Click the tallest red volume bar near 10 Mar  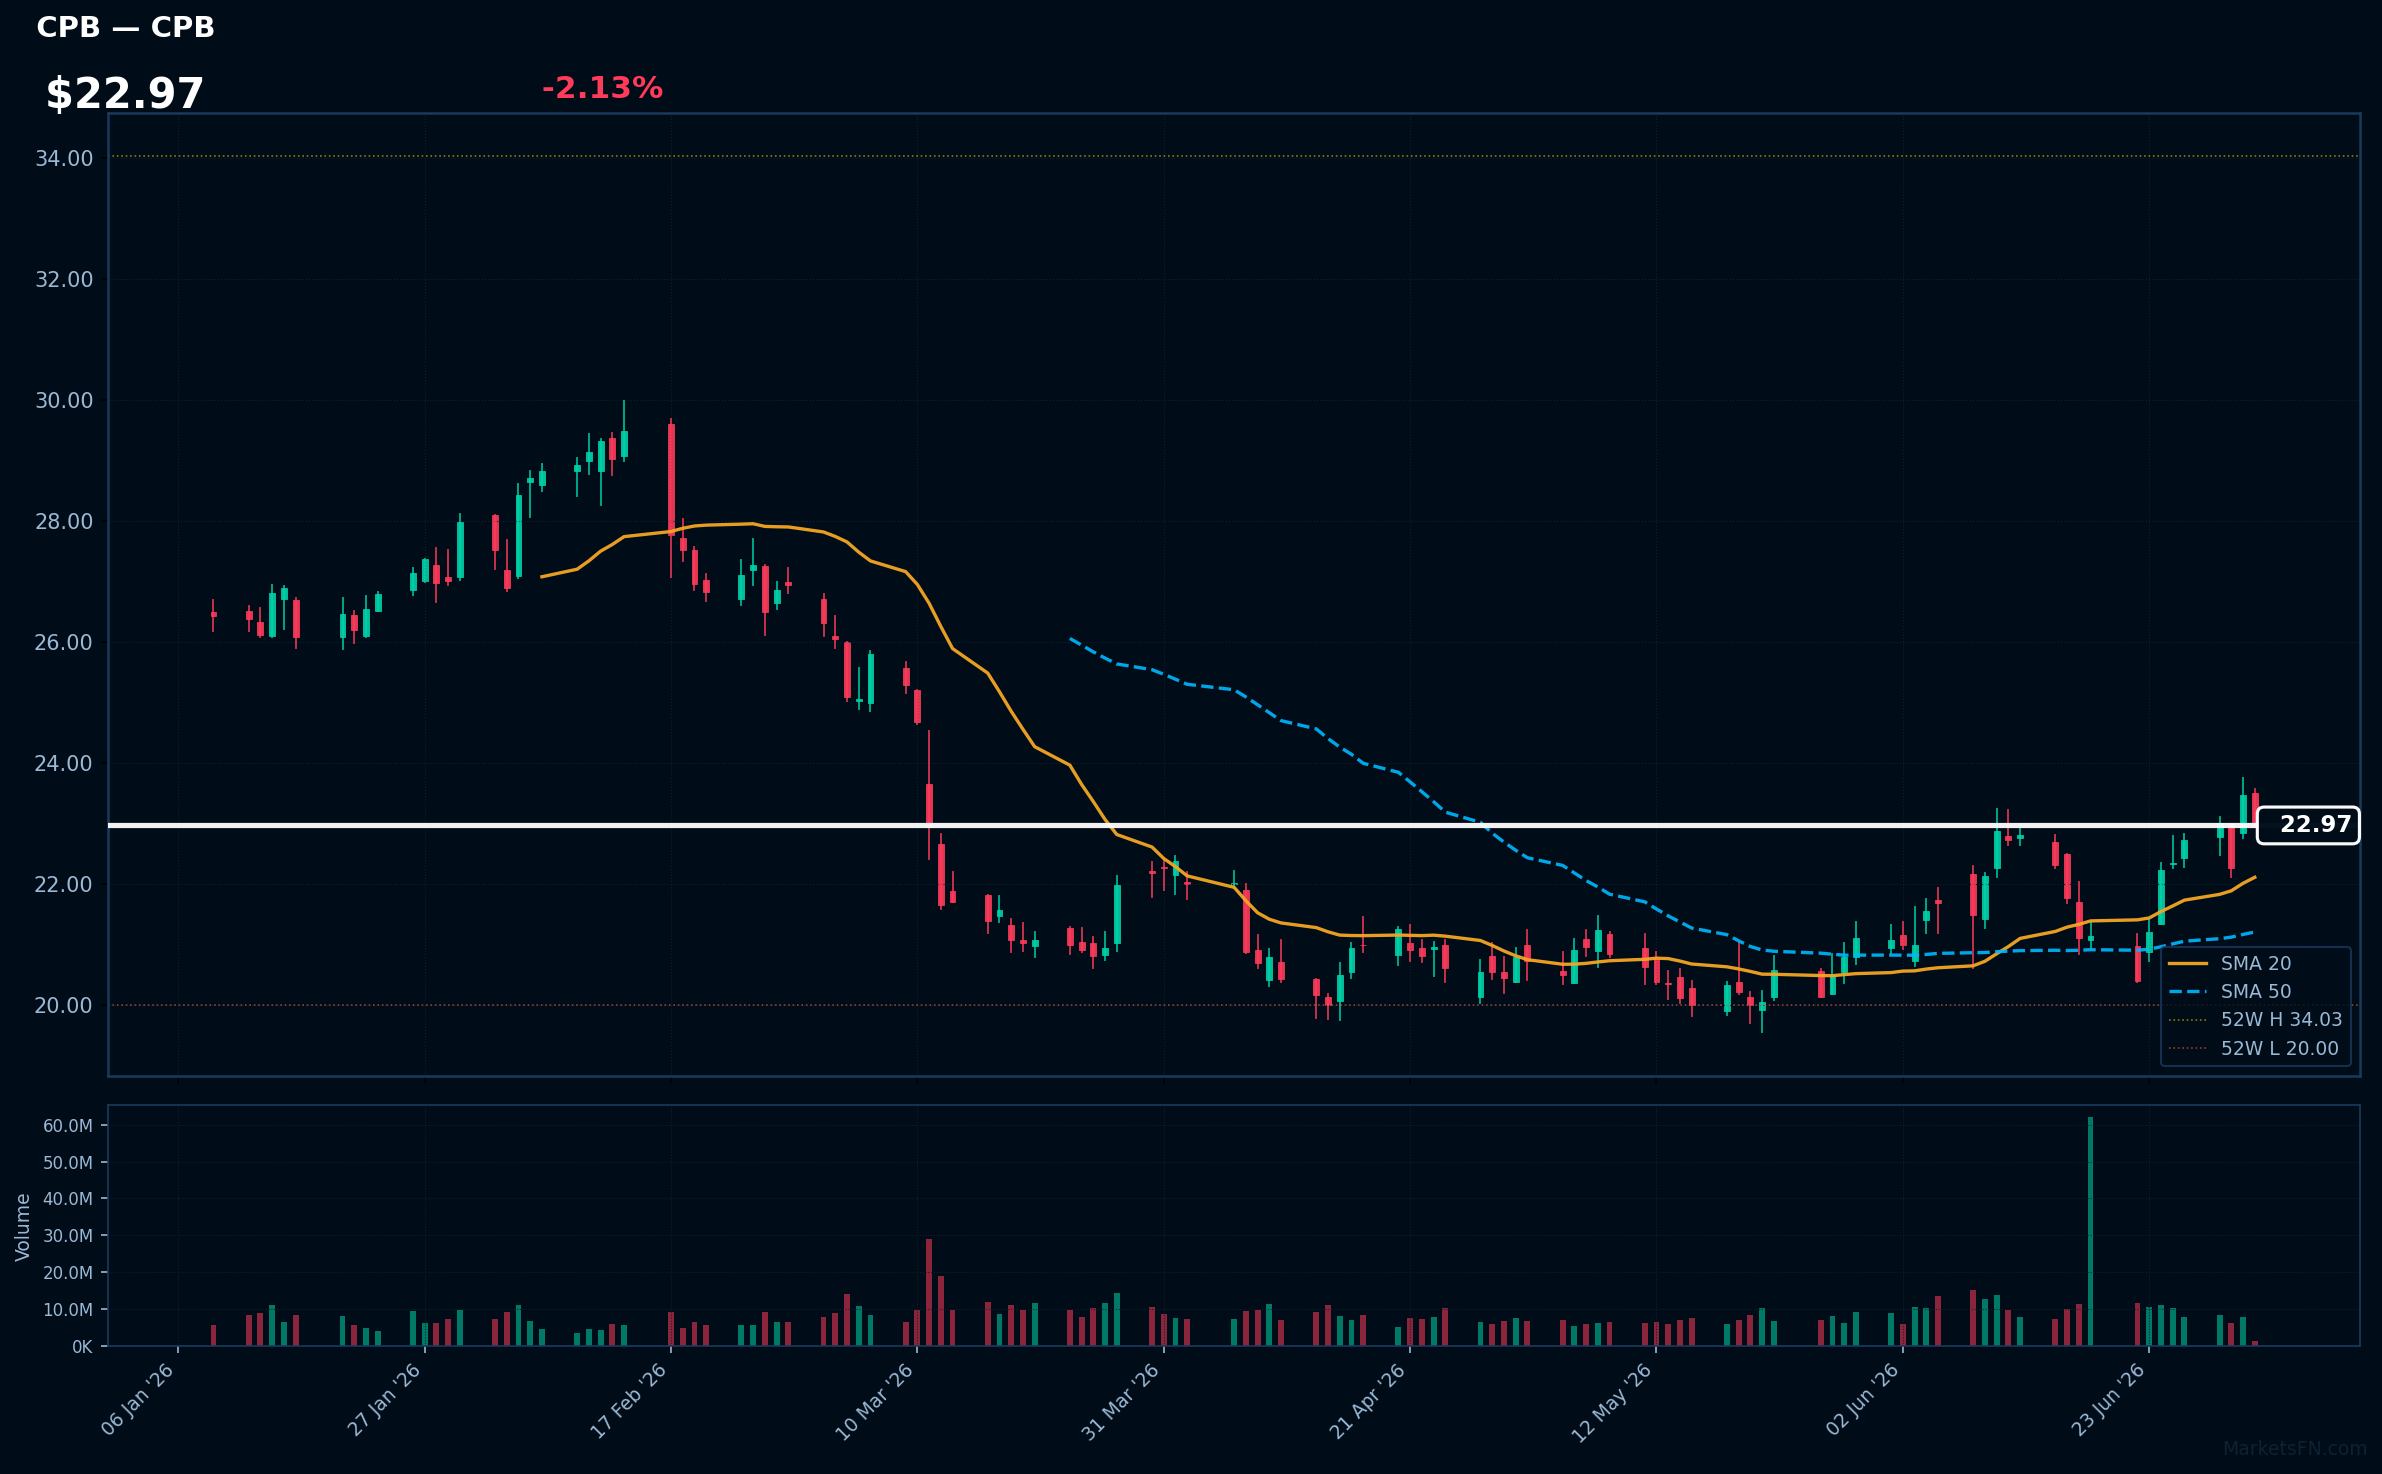pos(929,1292)
